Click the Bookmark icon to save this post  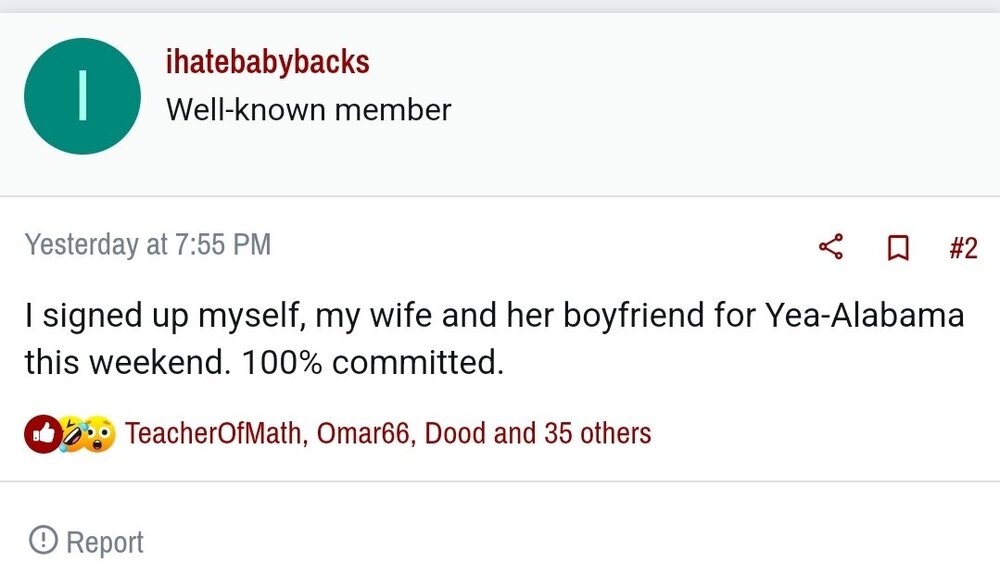point(898,247)
